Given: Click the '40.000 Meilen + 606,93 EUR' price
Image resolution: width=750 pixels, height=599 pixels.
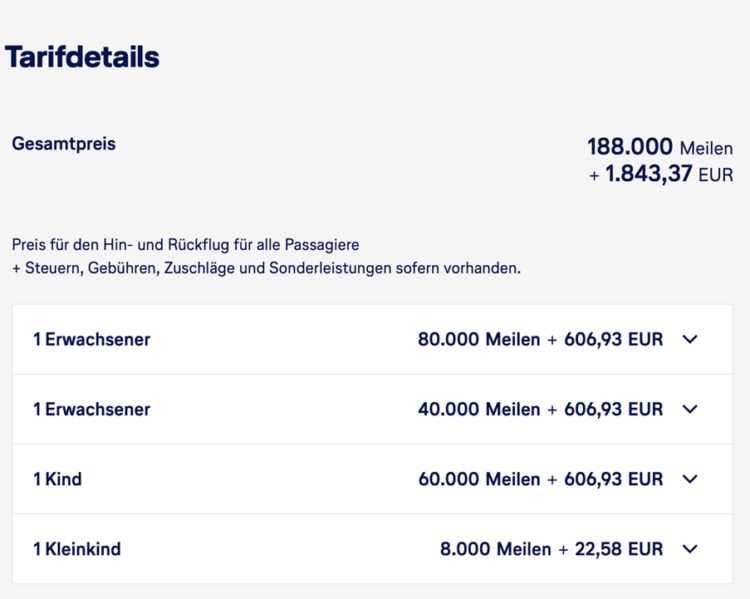Looking at the screenshot, I should (x=540, y=409).
